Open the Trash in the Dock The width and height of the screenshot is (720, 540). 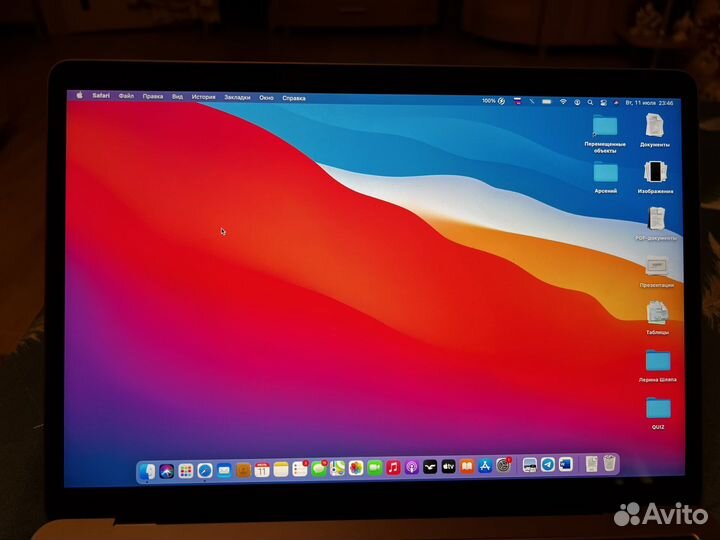coord(609,463)
